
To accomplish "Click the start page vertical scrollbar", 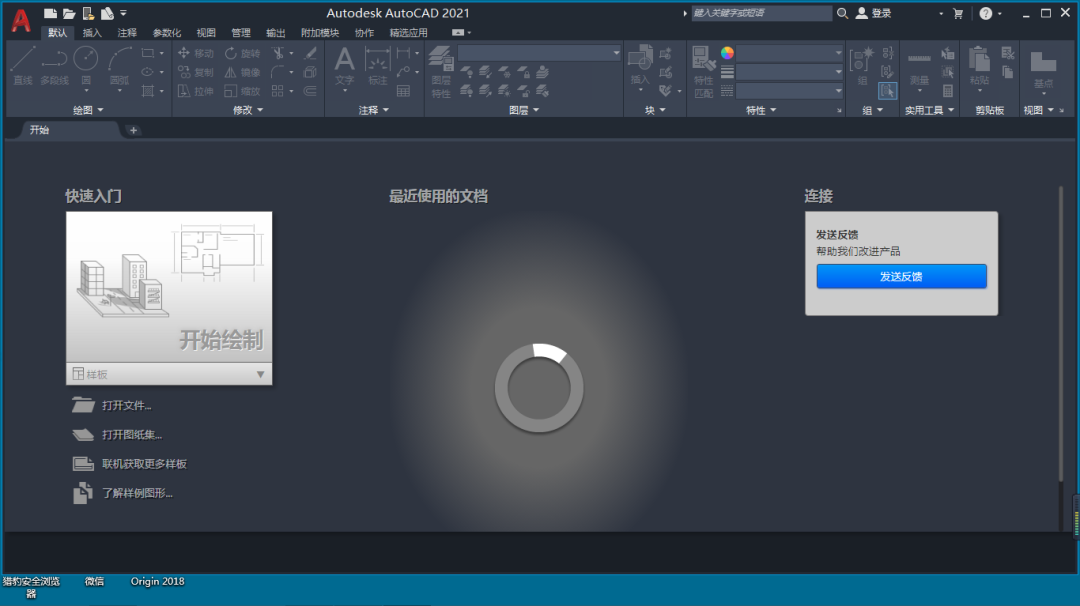I will pos(1061,334).
